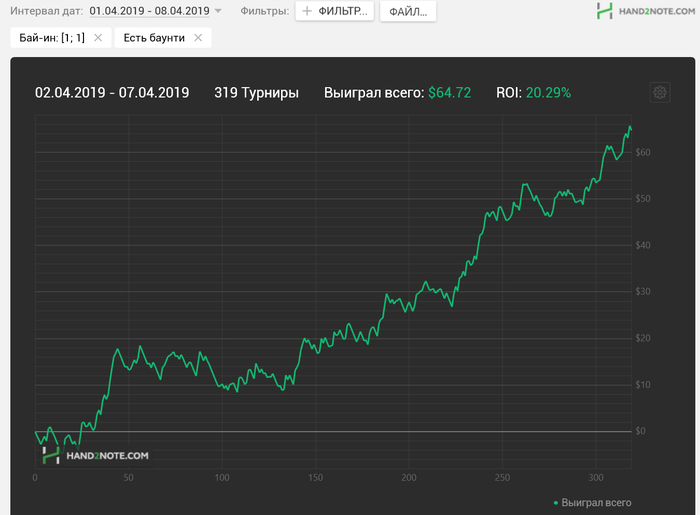Remove the Бай-ин [1; 1] filter
Screen dimensions: 700x515
[98, 38]
